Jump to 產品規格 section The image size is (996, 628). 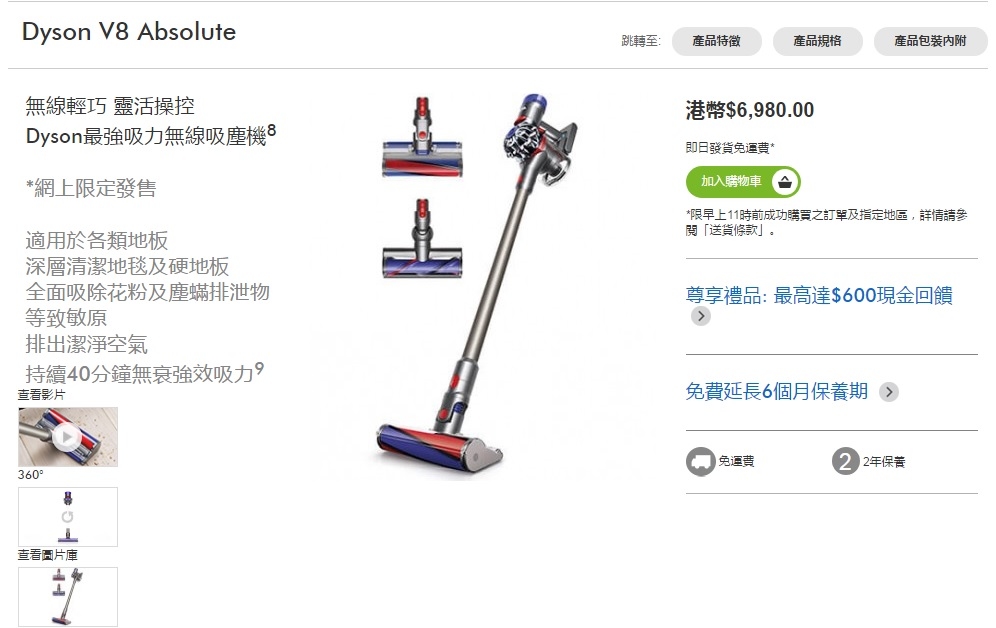[x=818, y=41]
